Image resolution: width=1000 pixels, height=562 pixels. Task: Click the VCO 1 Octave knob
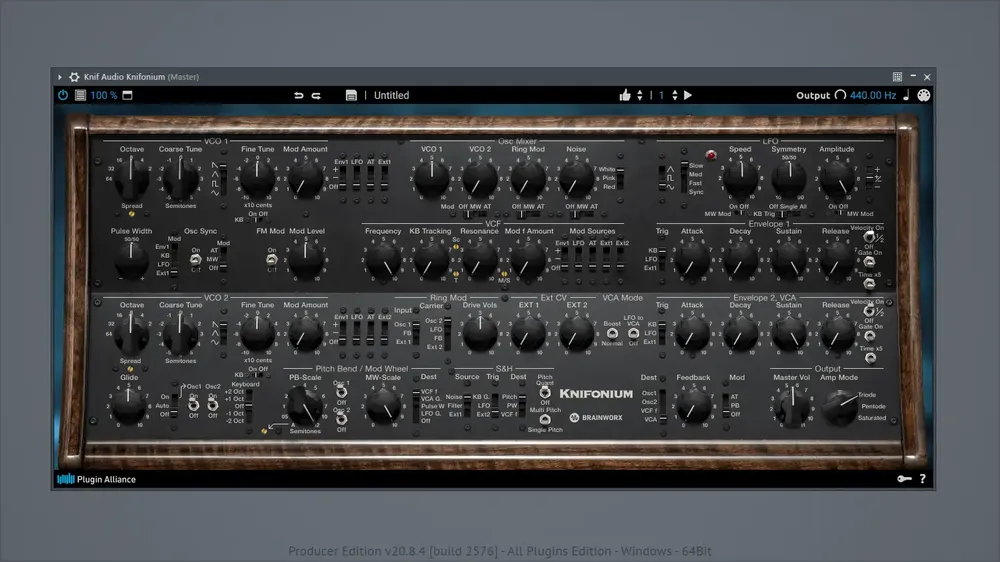point(131,179)
